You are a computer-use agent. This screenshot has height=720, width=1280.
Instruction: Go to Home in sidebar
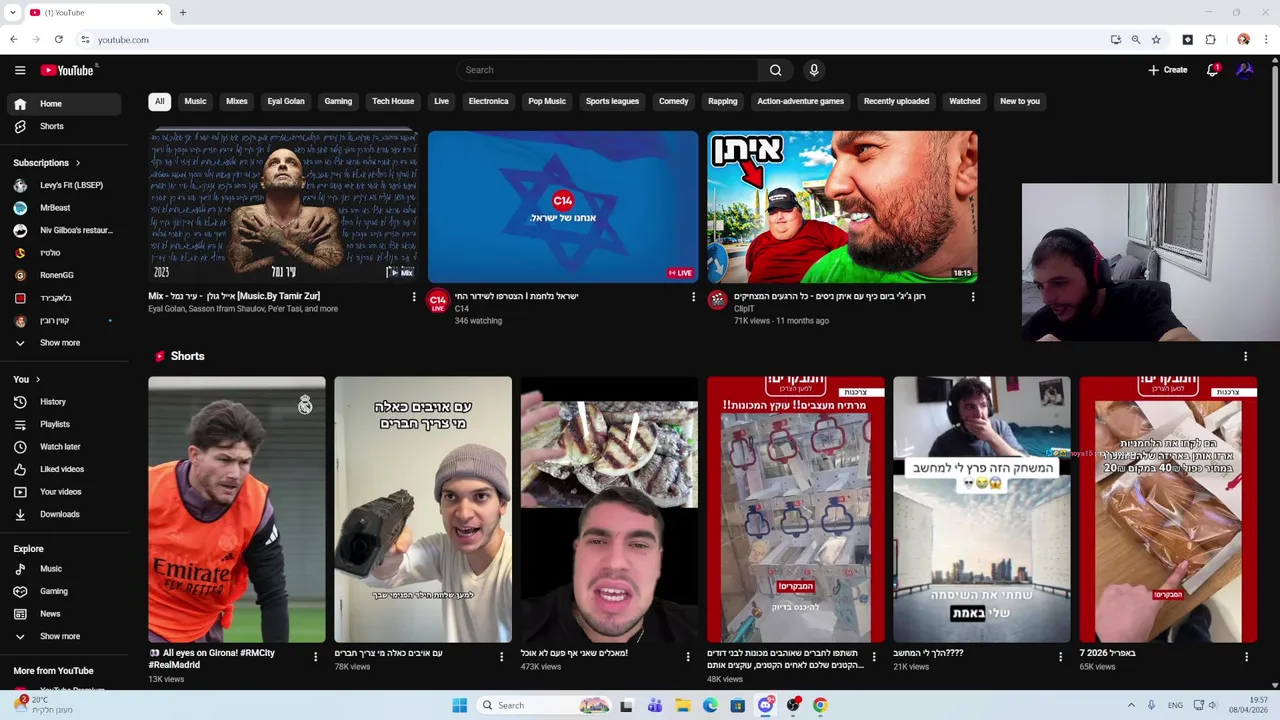click(x=64, y=104)
